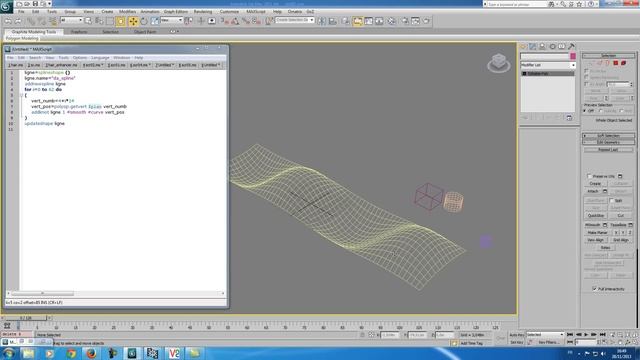Toggle the Split checkbox
The image size is (640, 360).
[611, 200]
